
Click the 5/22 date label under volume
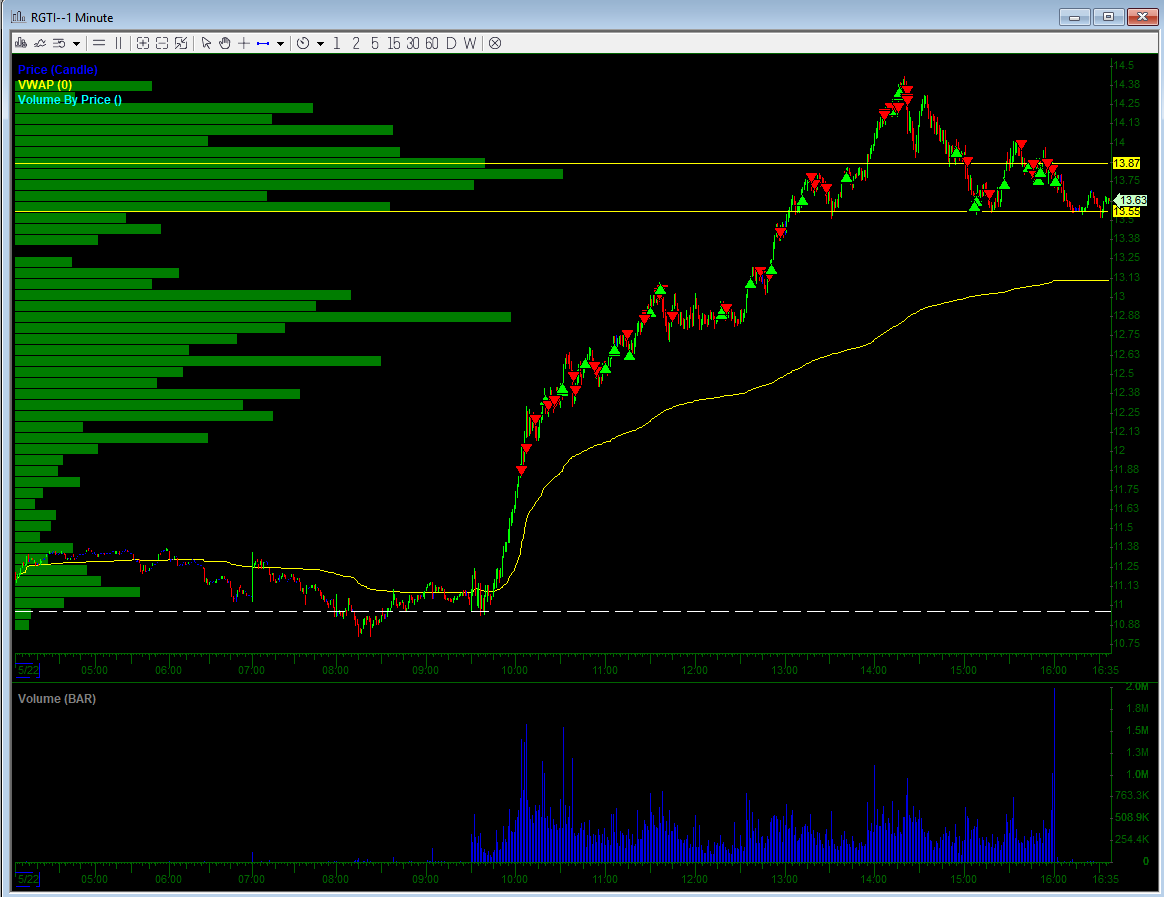(x=28, y=879)
